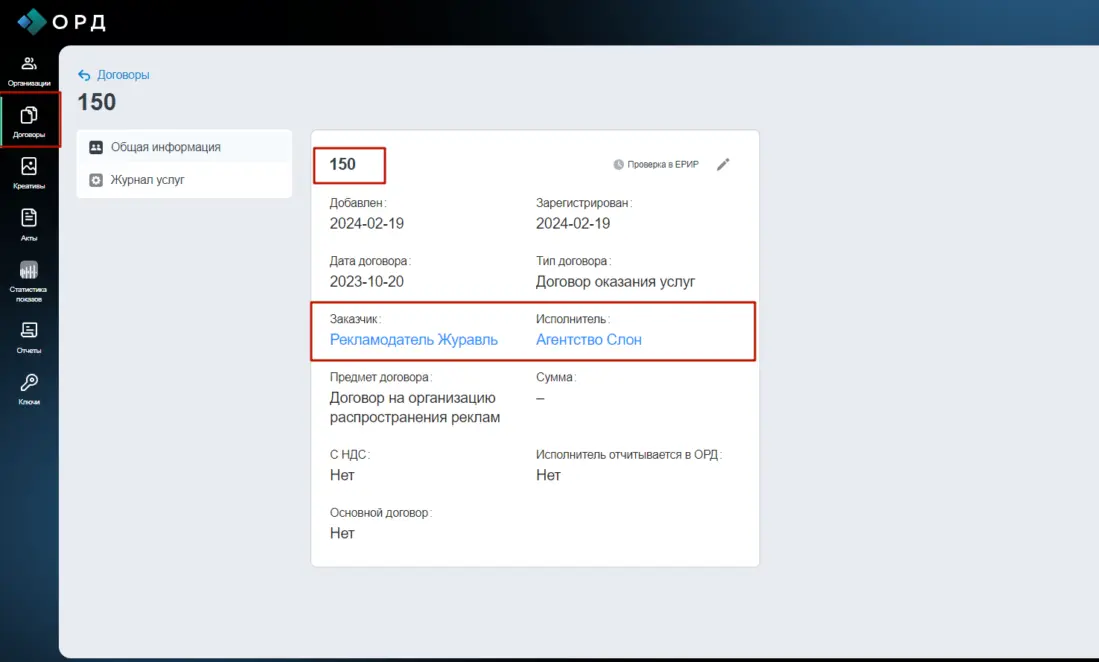Click the Нет value under С НДС
1099x662 pixels.
point(342,475)
